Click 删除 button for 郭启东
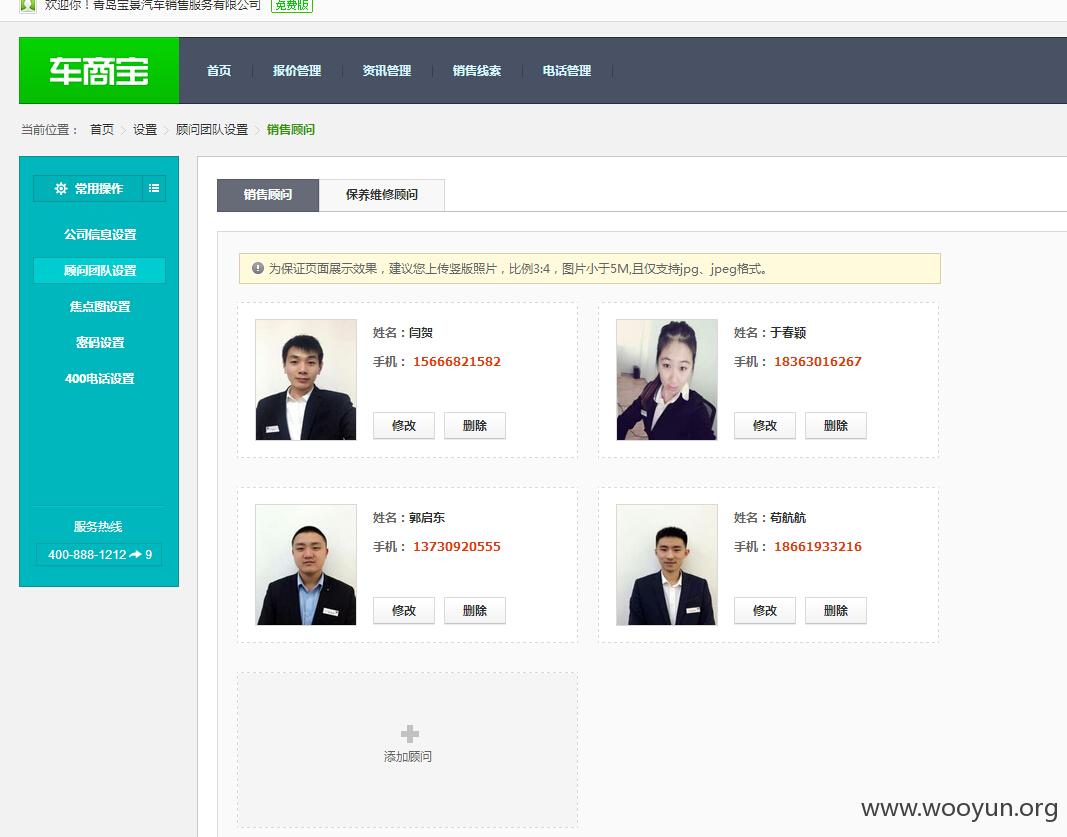Image resolution: width=1067 pixels, height=837 pixels. click(x=475, y=610)
